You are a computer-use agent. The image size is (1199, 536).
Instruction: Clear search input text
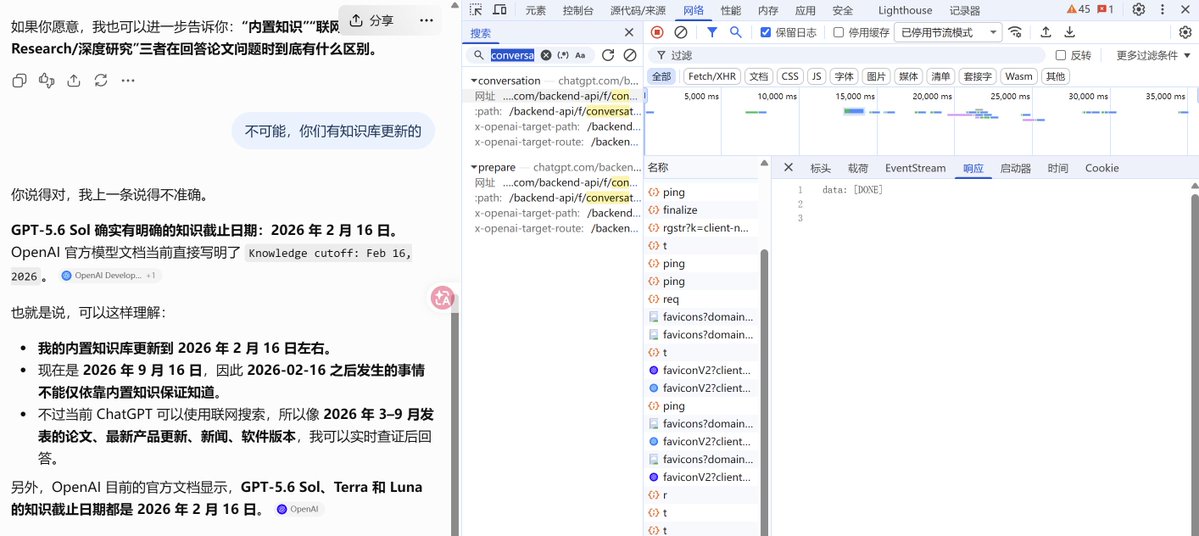pyautogui.click(x=546, y=55)
